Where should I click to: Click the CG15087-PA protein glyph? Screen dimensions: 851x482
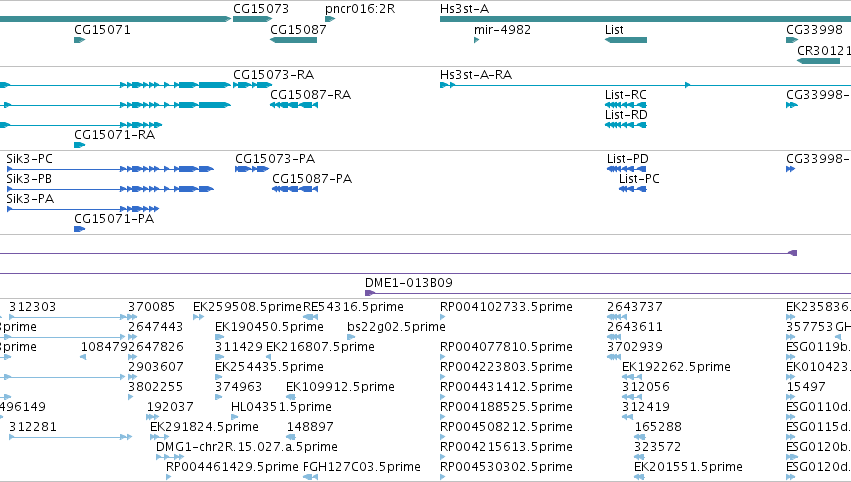tap(295, 189)
